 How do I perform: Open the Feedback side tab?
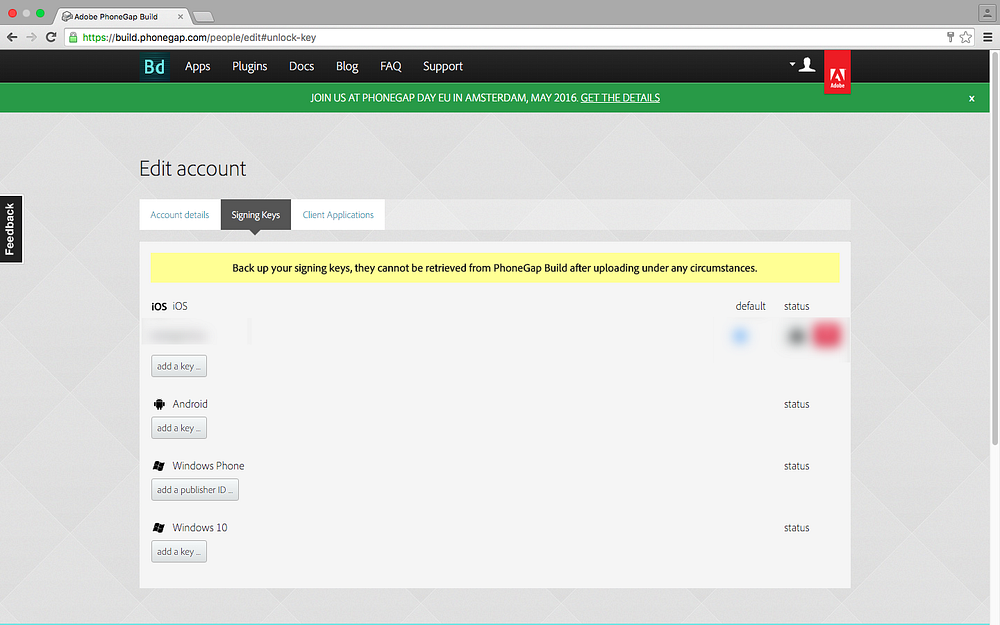click(x=11, y=229)
